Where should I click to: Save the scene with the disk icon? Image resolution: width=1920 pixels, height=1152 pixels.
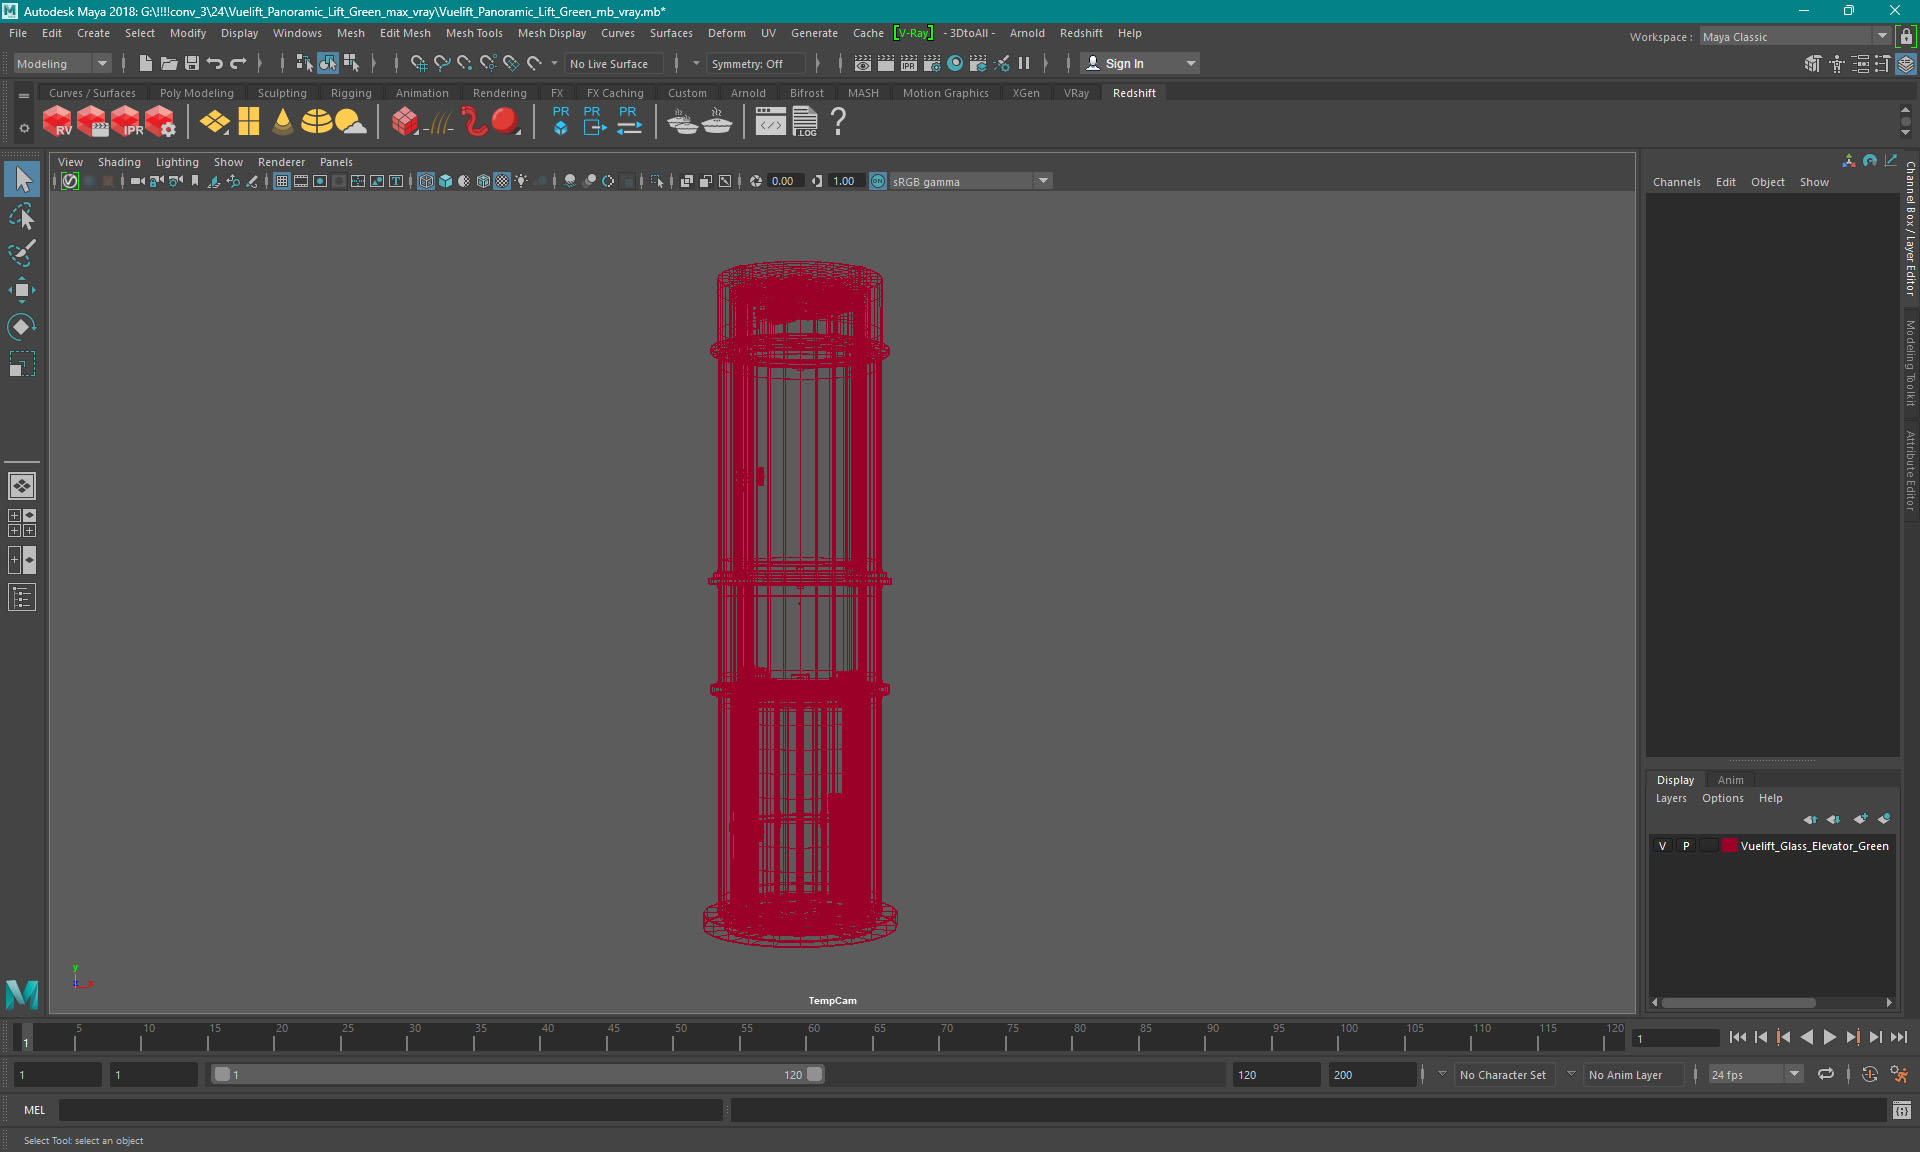pyautogui.click(x=192, y=63)
